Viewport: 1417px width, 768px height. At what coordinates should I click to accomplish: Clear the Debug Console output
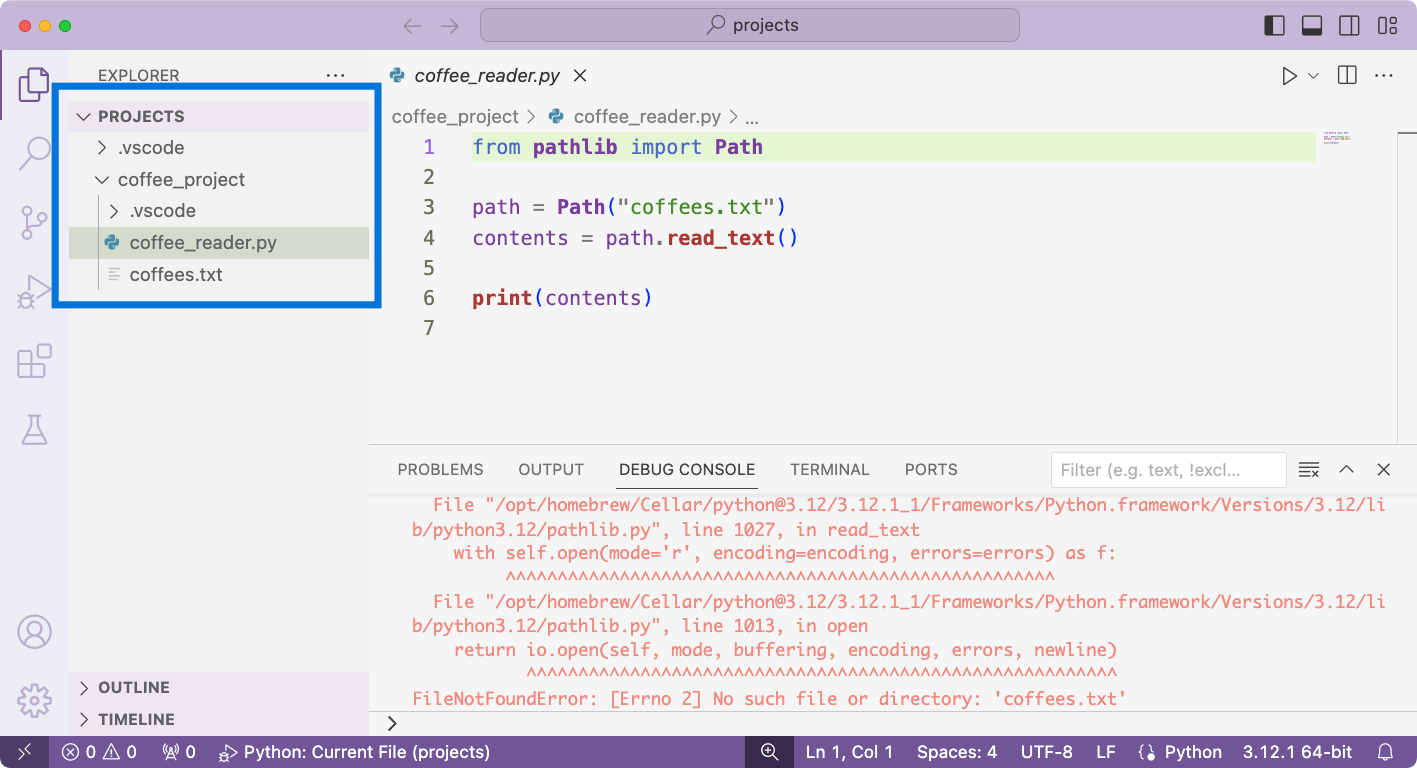[1309, 469]
